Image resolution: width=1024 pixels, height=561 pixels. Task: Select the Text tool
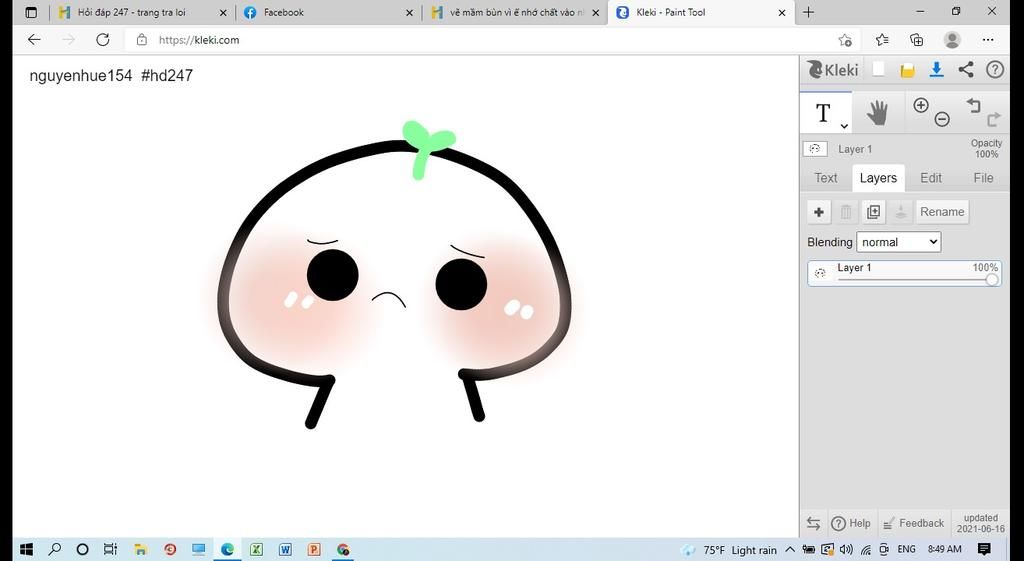824,113
